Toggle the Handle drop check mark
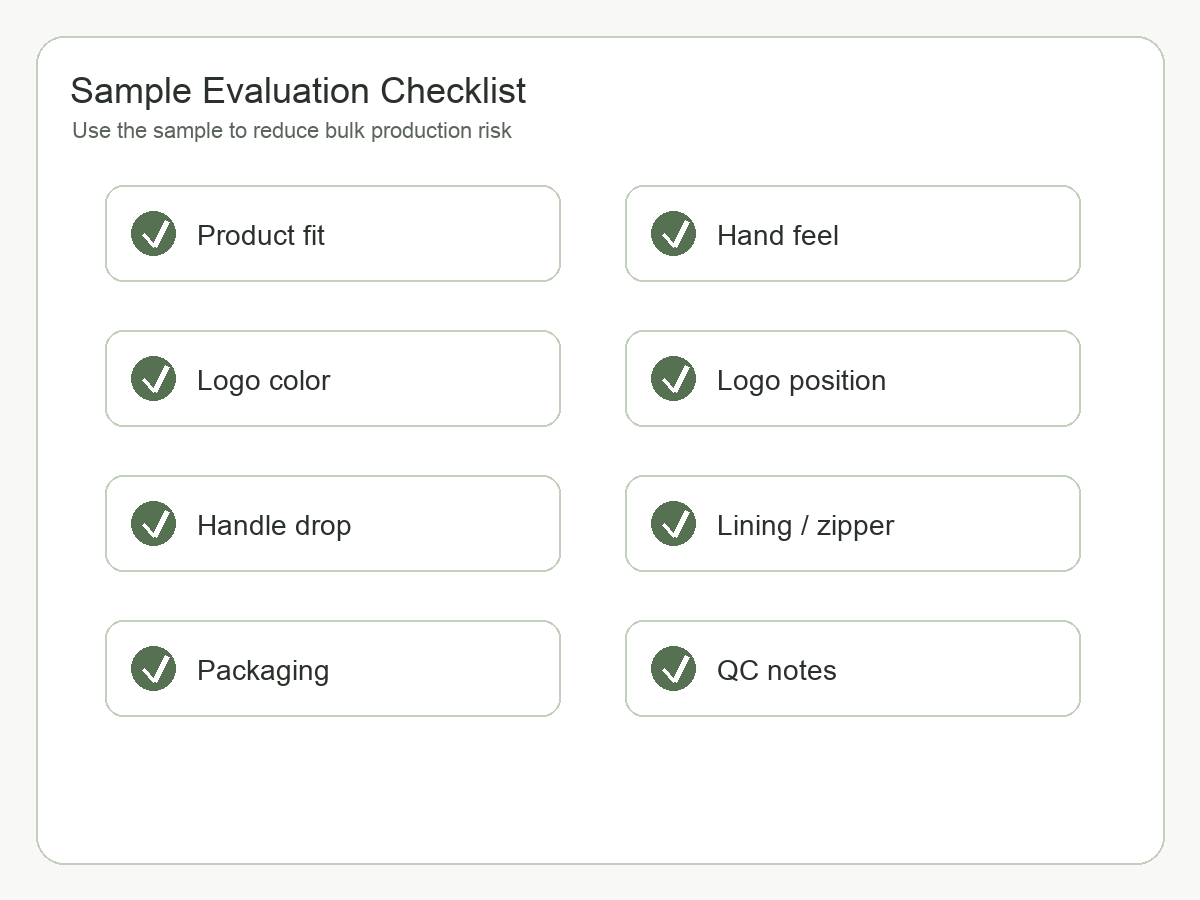This screenshot has width=1200, height=900. pos(153,523)
